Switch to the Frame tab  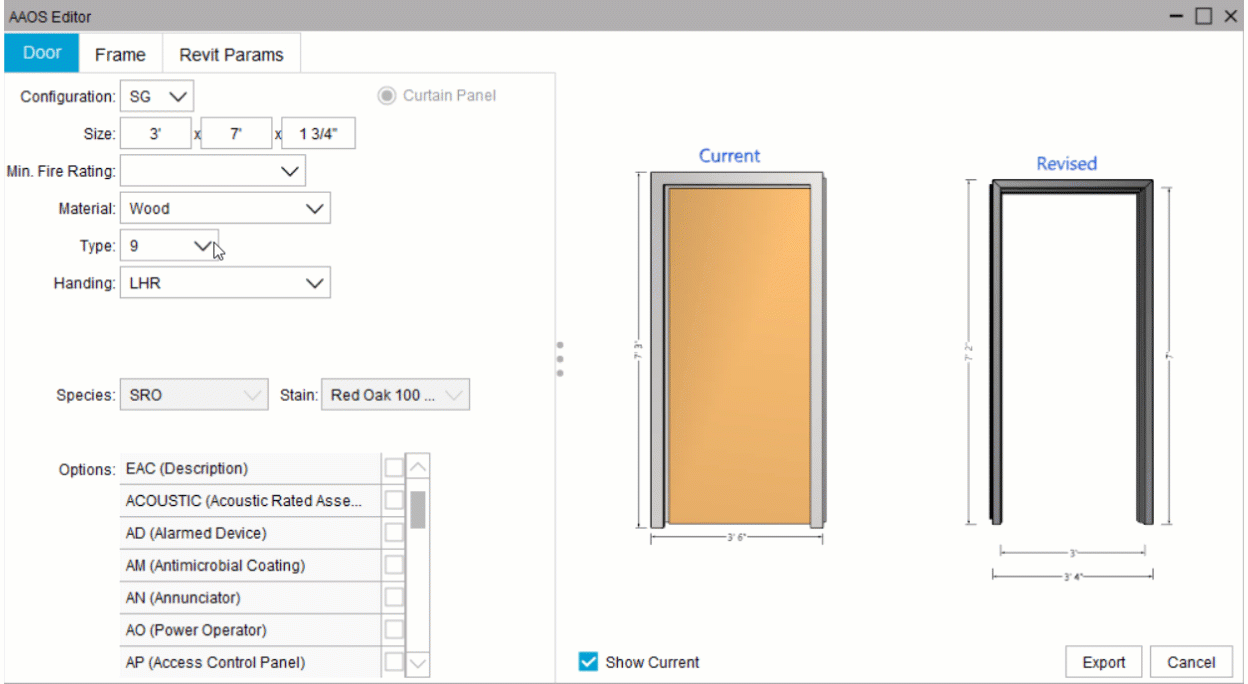(x=119, y=54)
